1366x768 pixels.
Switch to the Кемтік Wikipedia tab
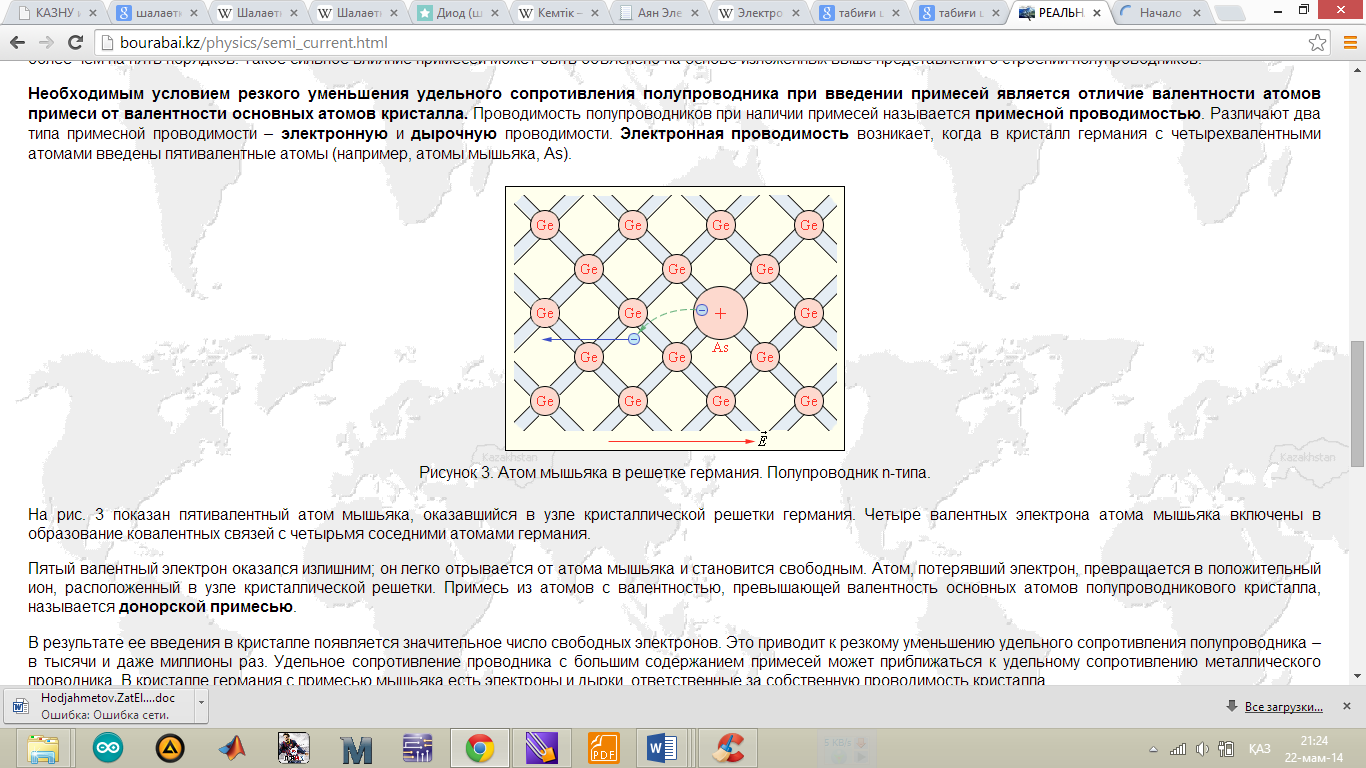[x=559, y=14]
